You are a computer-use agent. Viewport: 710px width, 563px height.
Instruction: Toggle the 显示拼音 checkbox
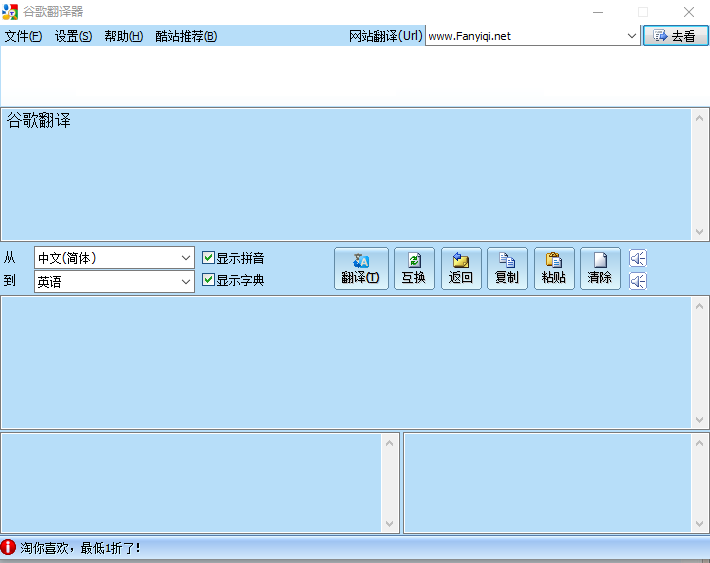coord(233,258)
